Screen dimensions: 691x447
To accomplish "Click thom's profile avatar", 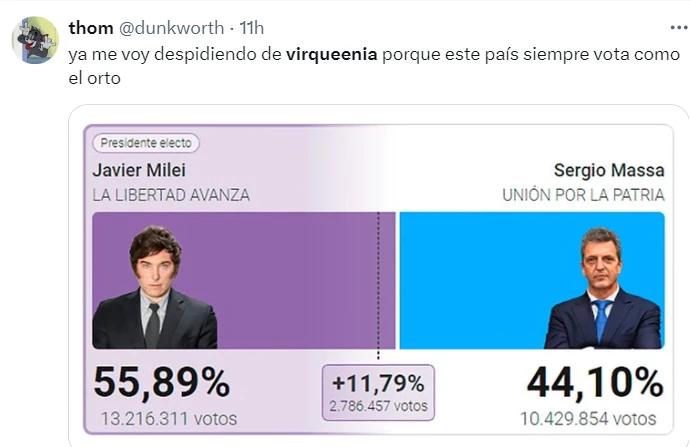I will click(x=34, y=38).
